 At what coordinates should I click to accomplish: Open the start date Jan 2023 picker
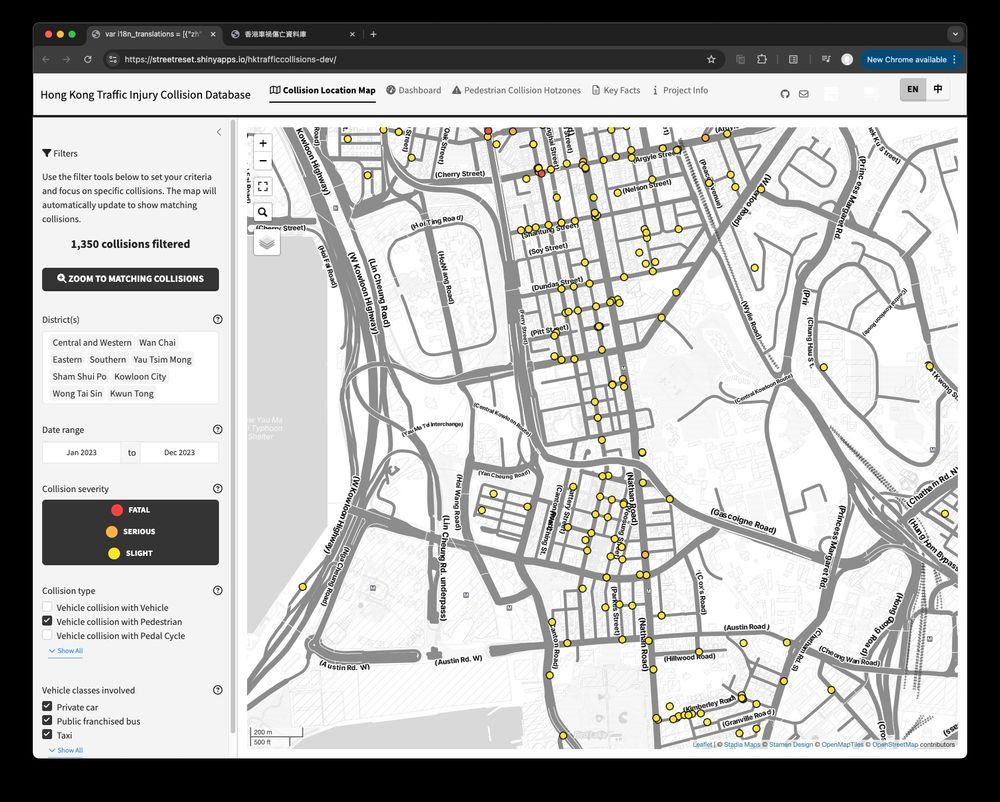point(82,453)
